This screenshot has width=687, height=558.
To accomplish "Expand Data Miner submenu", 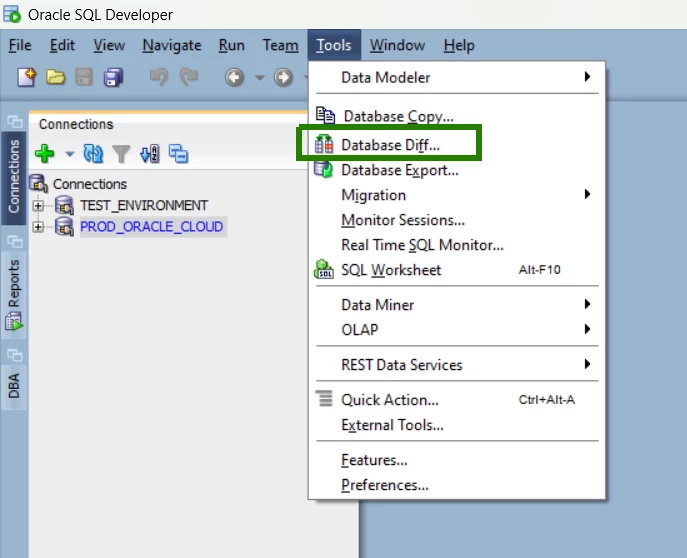I will click(457, 305).
